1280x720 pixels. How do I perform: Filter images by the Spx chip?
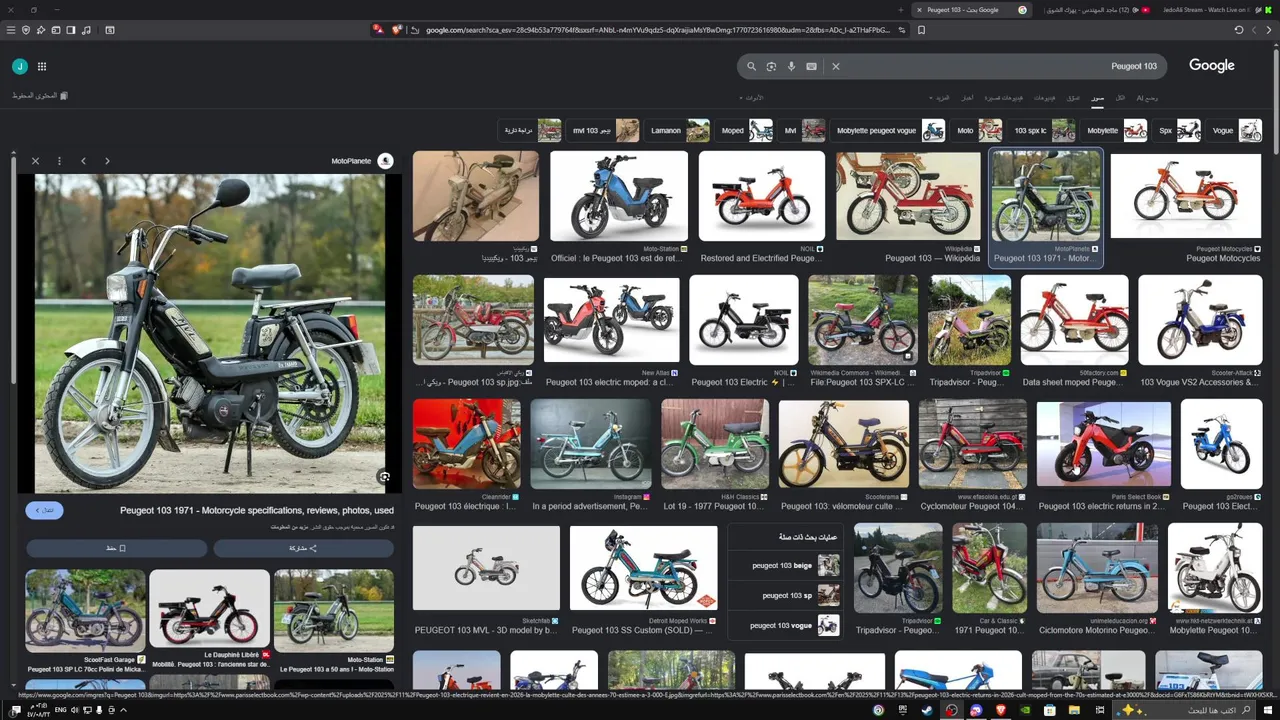point(1179,130)
